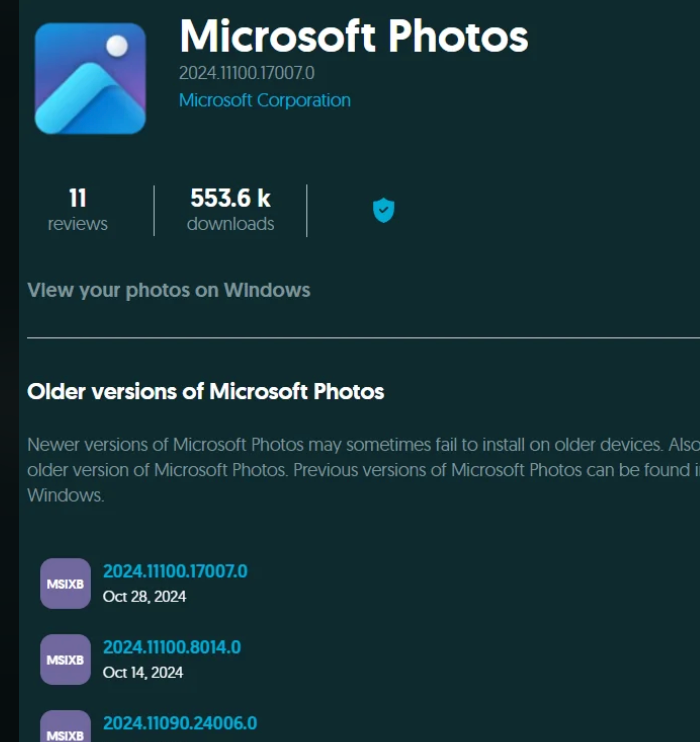Click MSIXB icon for version 2024.11100.8014.0

[65, 659]
